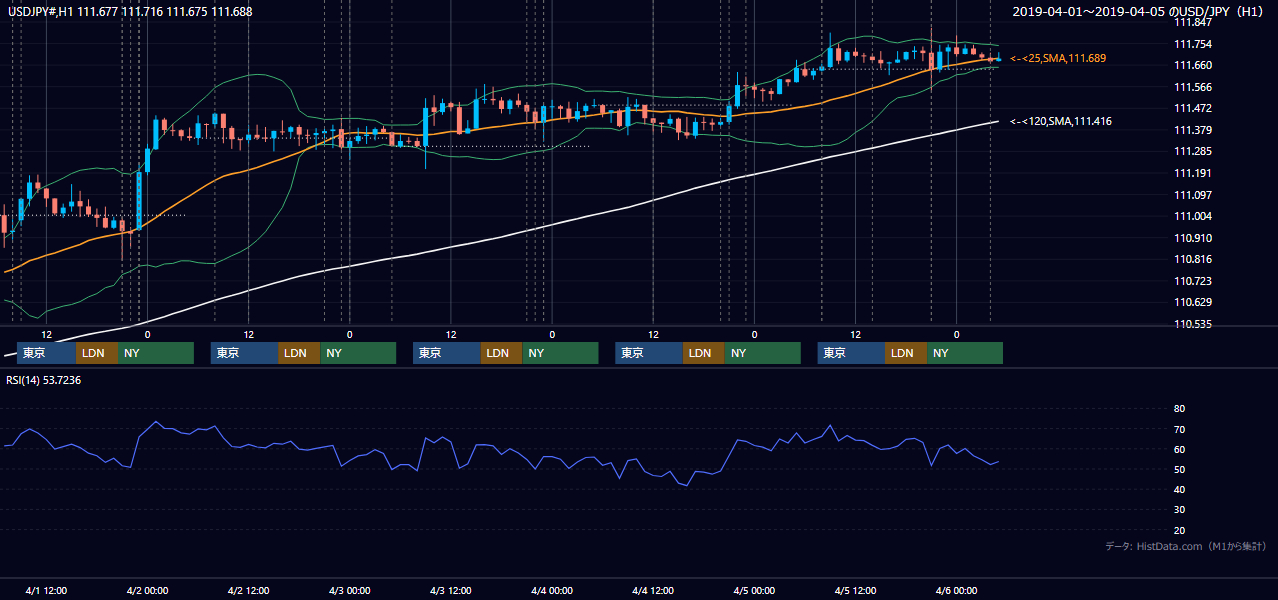Click the 2019-04-01～2019-04-05 USD/JPY chart title
Screen dimensions: 1278x600
tap(1139, 12)
